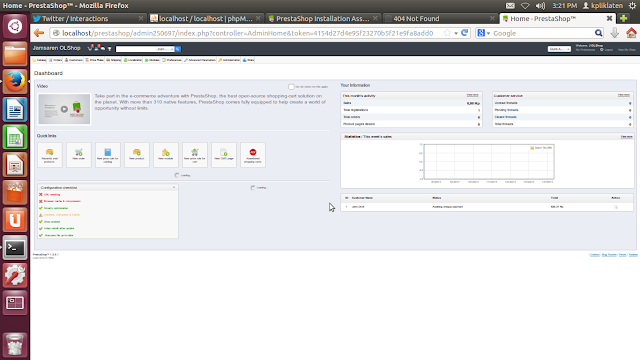This screenshot has height=360, width=640.
Task: Check the 'Do not show me this again' box
Action: coord(291,87)
